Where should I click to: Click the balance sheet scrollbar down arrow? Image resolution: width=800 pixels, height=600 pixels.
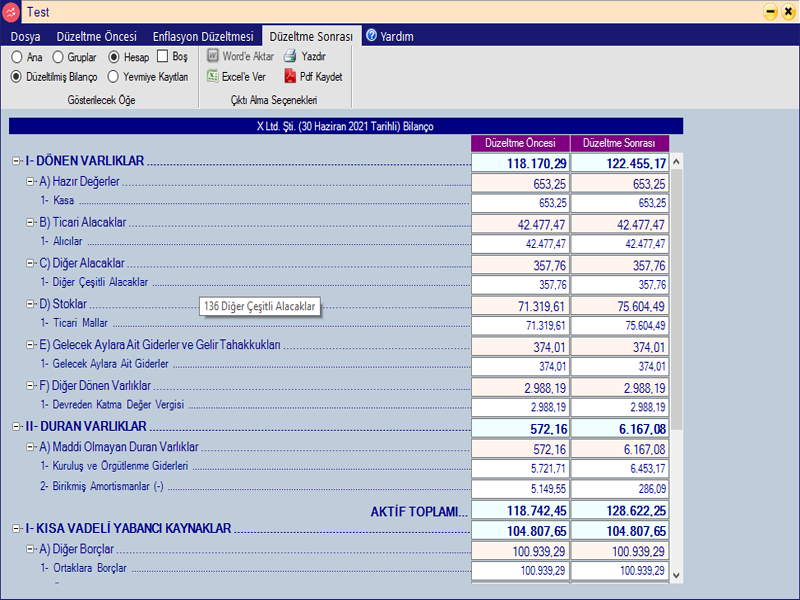[677, 576]
